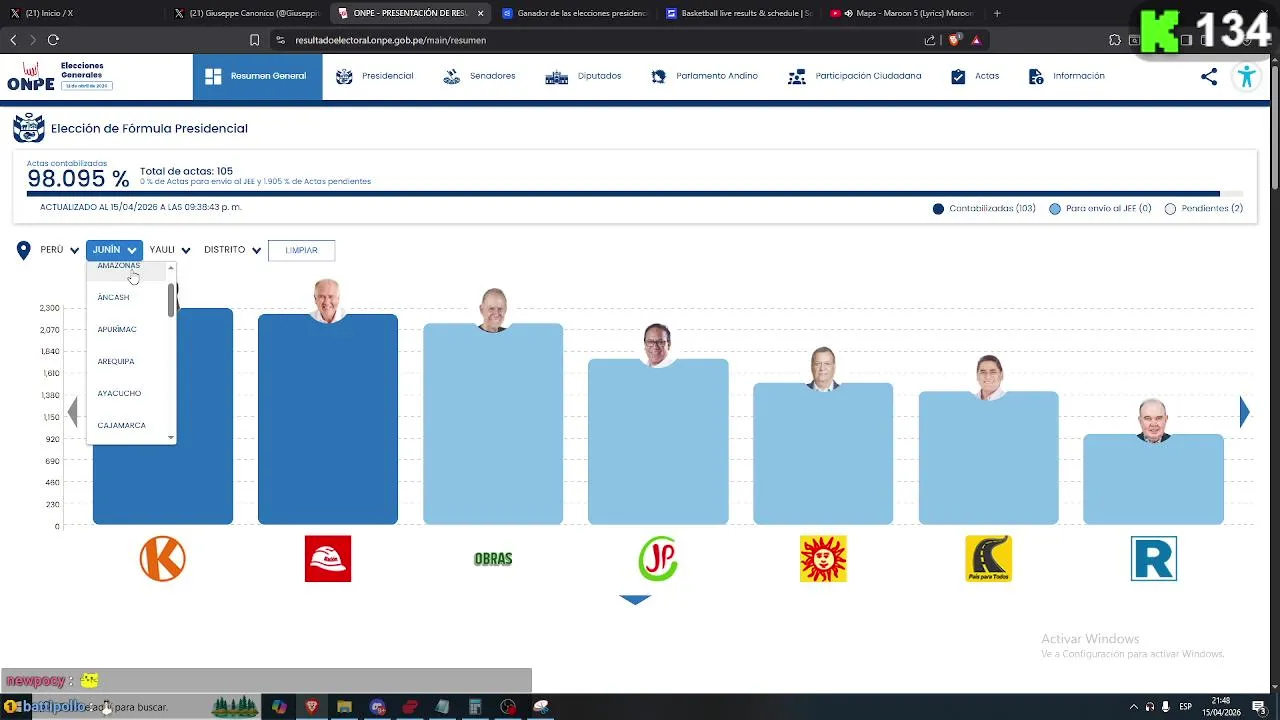Image resolution: width=1280 pixels, height=720 pixels.
Task: Click the LIMPIAR button
Action: click(x=301, y=250)
